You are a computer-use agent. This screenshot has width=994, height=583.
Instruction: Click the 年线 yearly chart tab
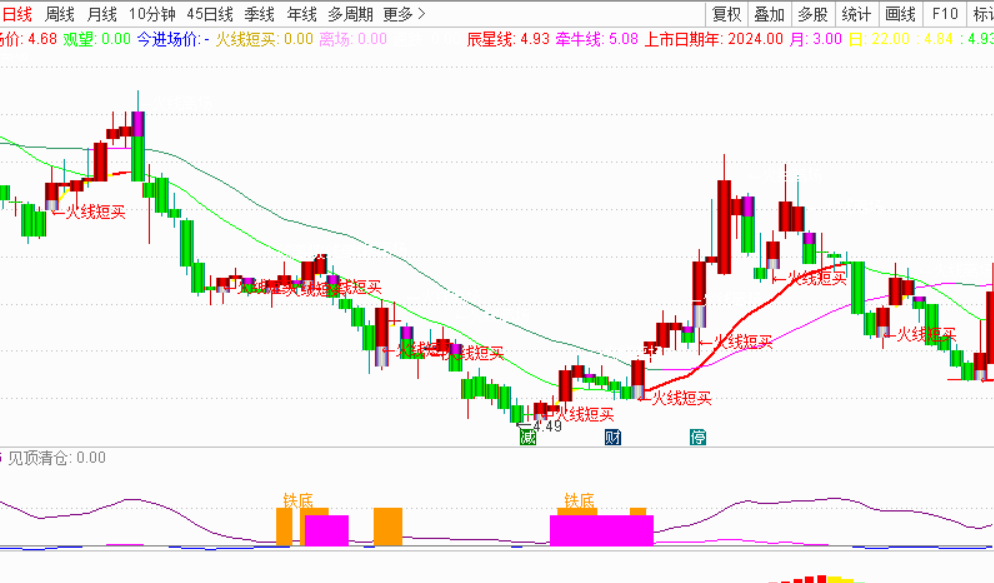pos(302,14)
